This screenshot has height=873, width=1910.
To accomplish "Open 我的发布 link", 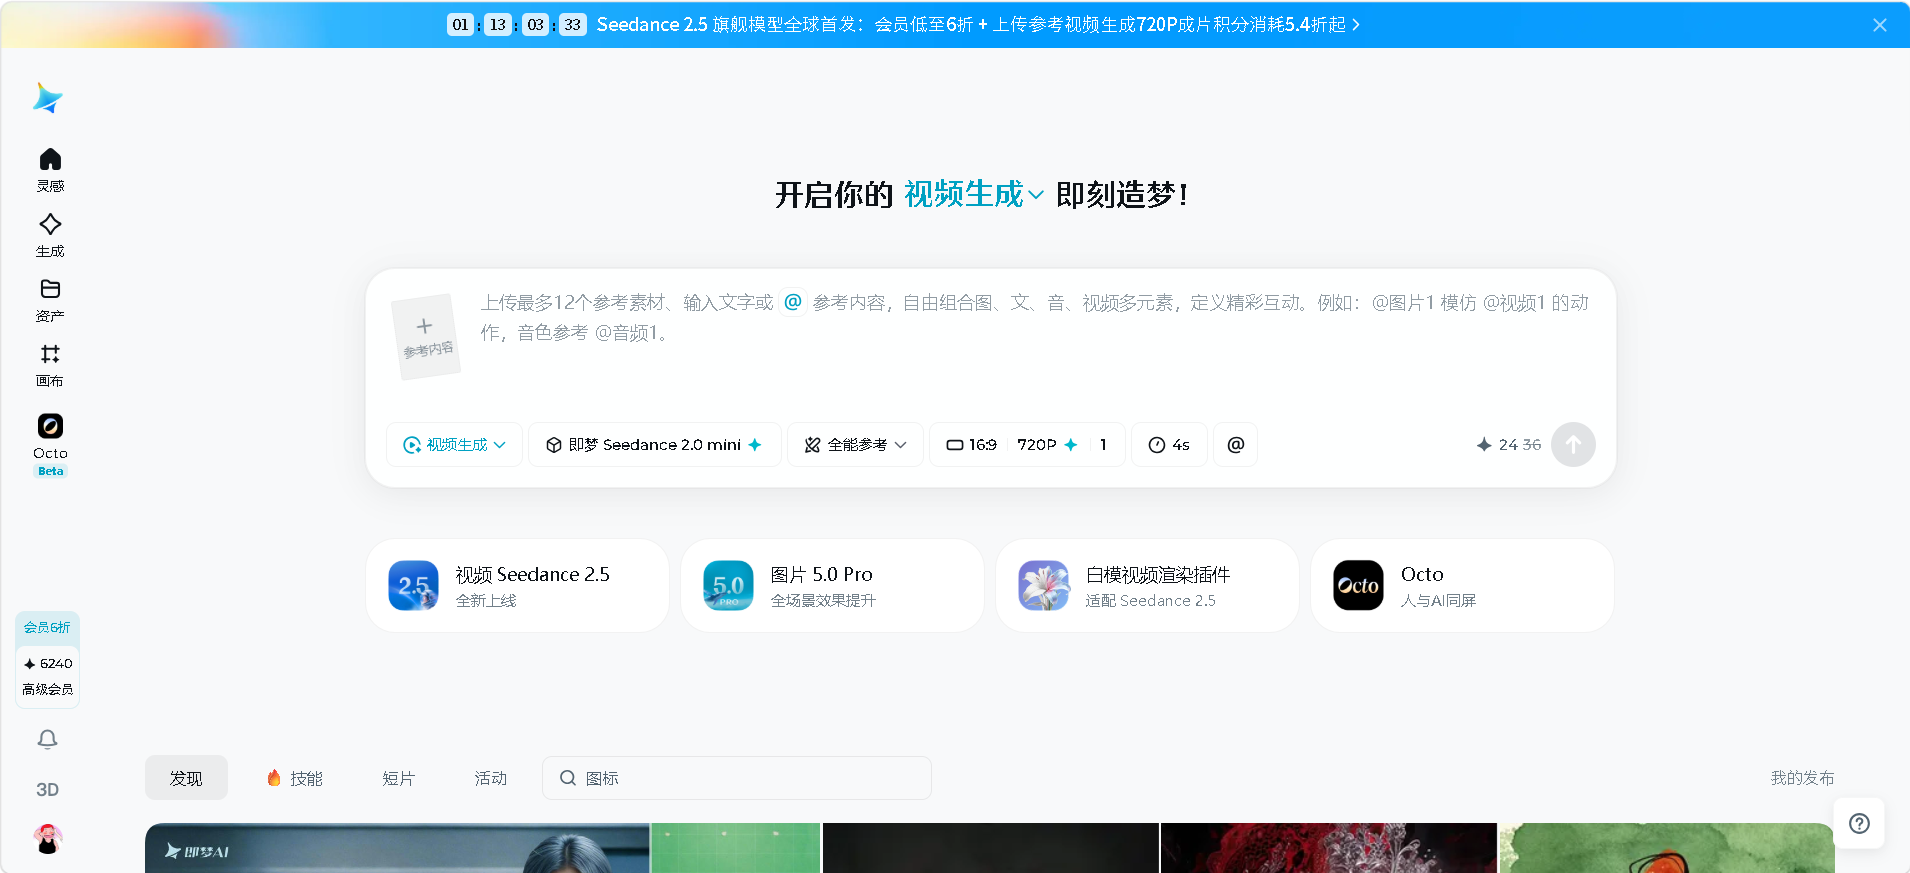I will pyautogui.click(x=1802, y=778).
